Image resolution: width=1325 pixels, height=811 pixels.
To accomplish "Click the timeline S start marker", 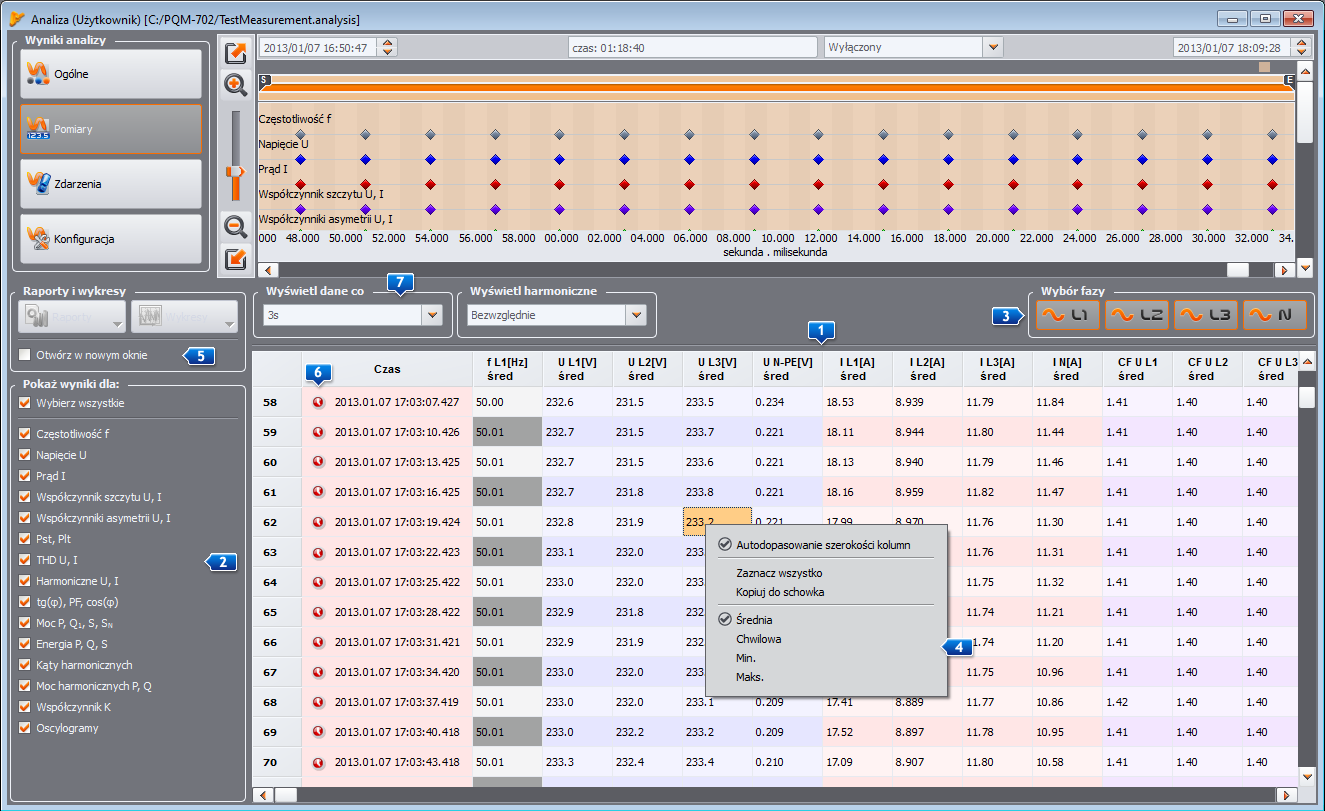I will [x=264, y=79].
